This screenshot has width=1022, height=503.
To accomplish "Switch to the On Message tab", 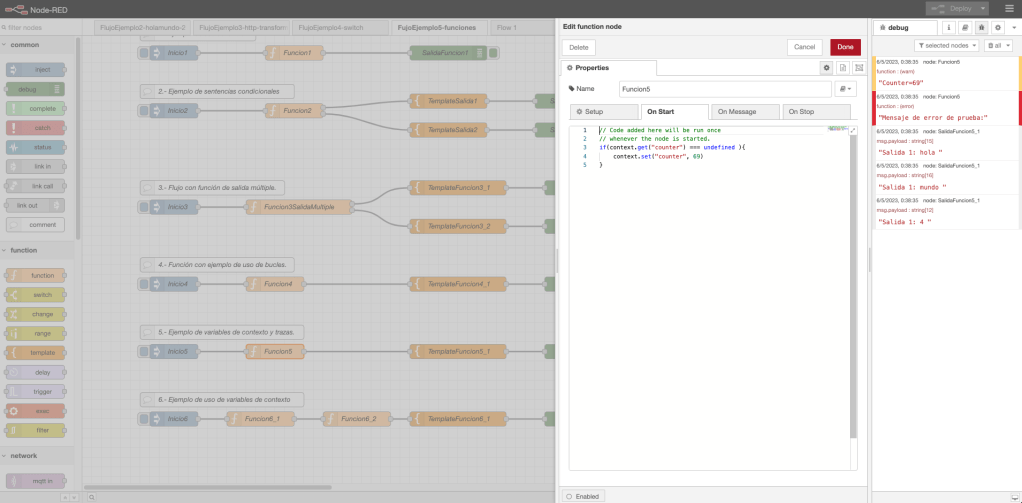I will (x=744, y=112).
